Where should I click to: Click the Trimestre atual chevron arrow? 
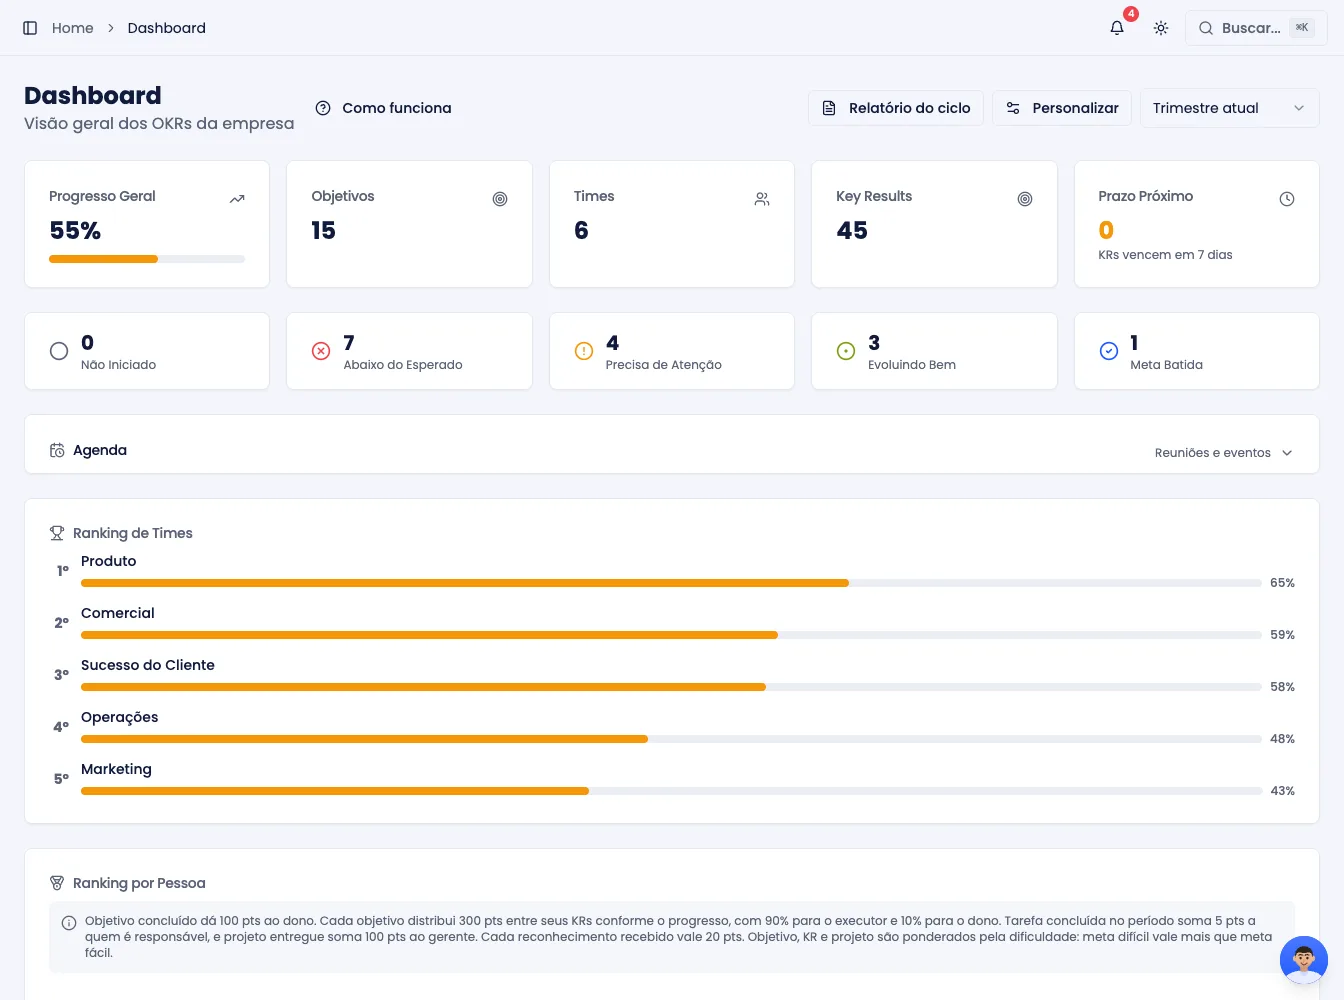click(1299, 108)
